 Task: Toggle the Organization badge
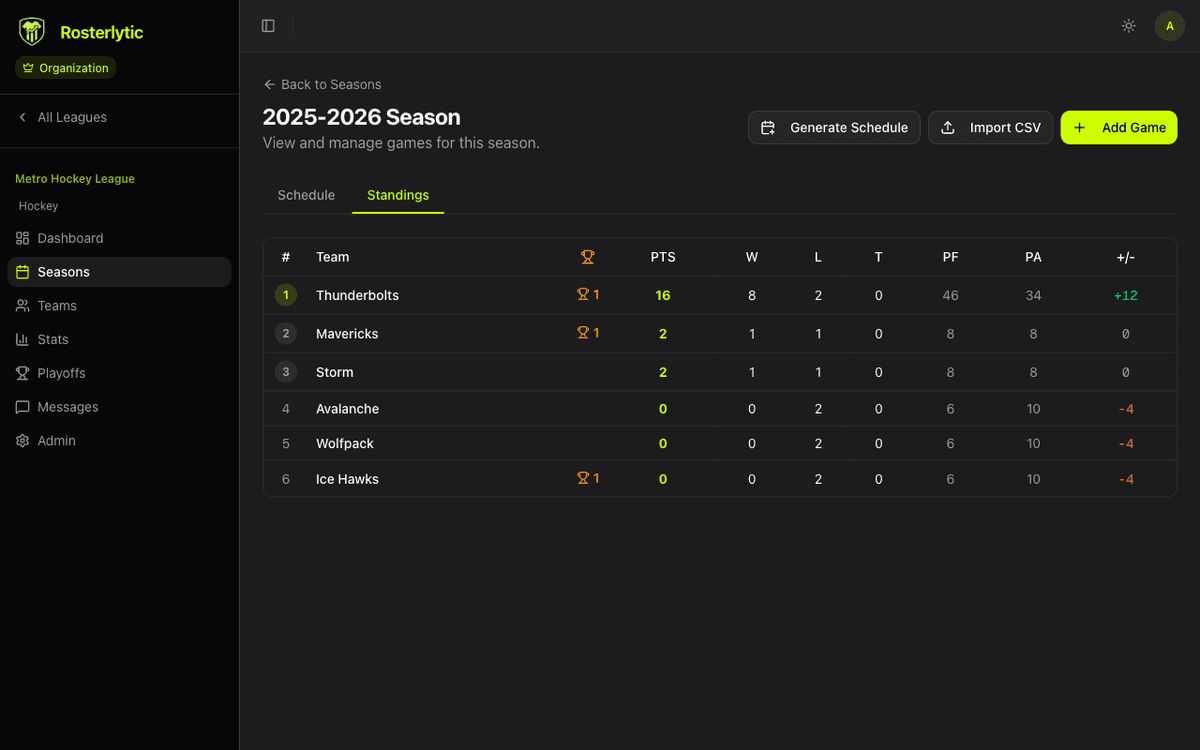pyautogui.click(x=65, y=68)
